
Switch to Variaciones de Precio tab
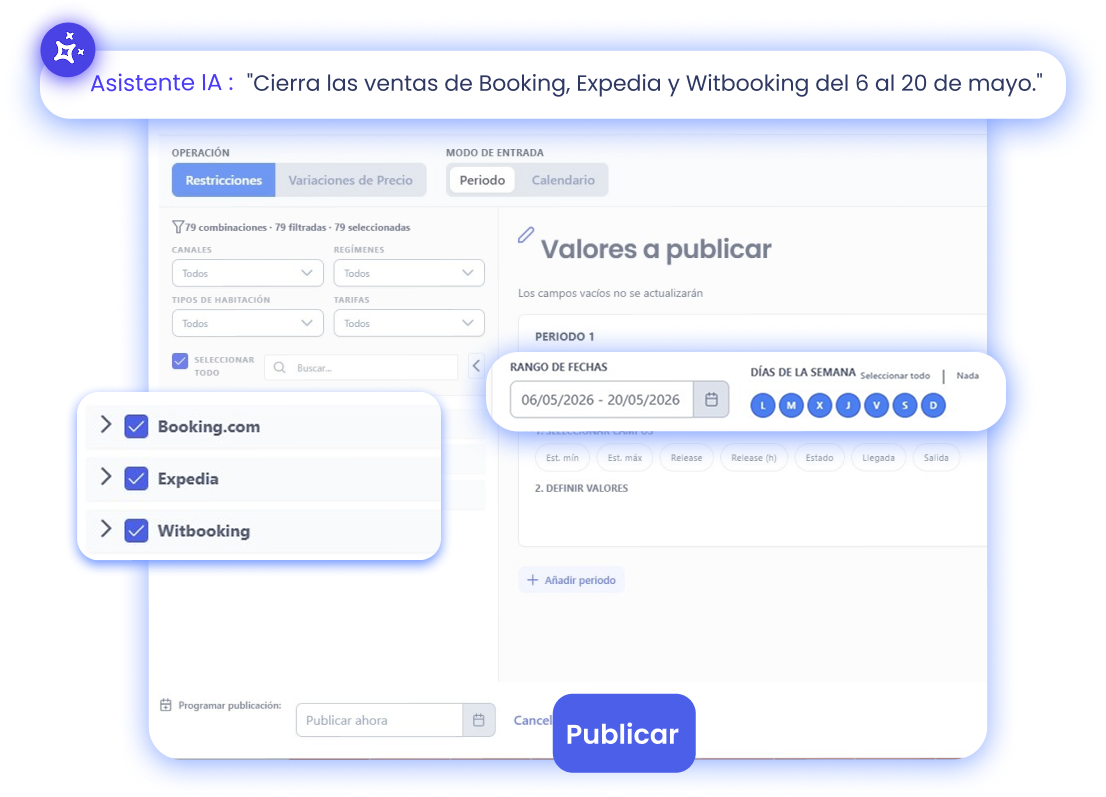(351, 180)
